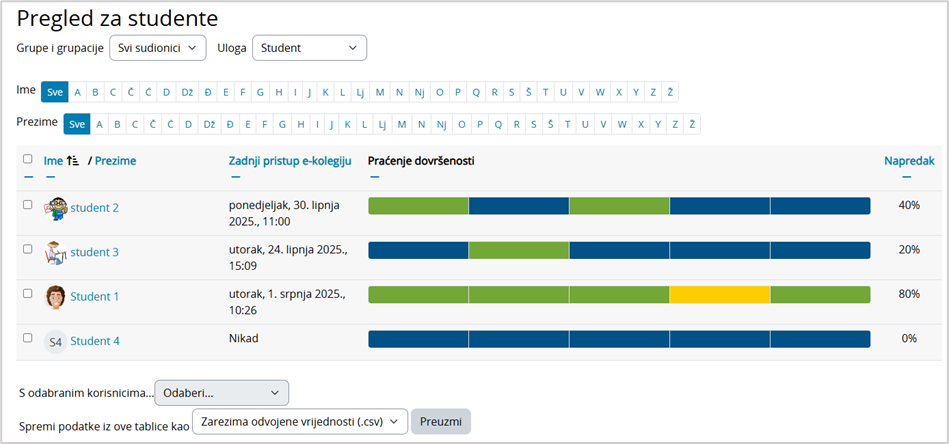The height and width of the screenshot is (444, 949).
Task: Tick the checkbox for student 2
Action: point(28,204)
